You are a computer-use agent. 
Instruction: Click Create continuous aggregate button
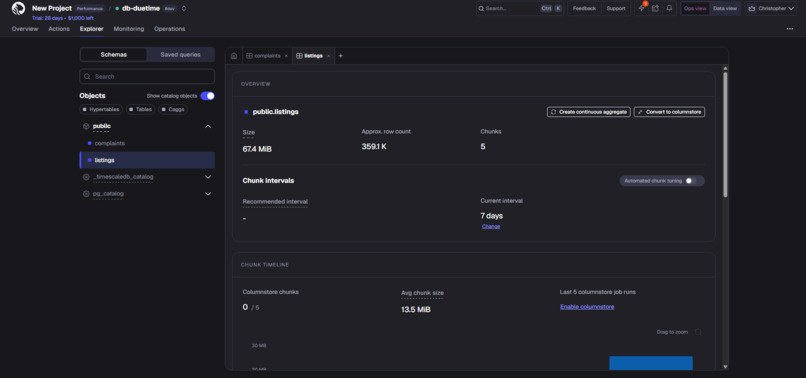pyautogui.click(x=589, y=112)
